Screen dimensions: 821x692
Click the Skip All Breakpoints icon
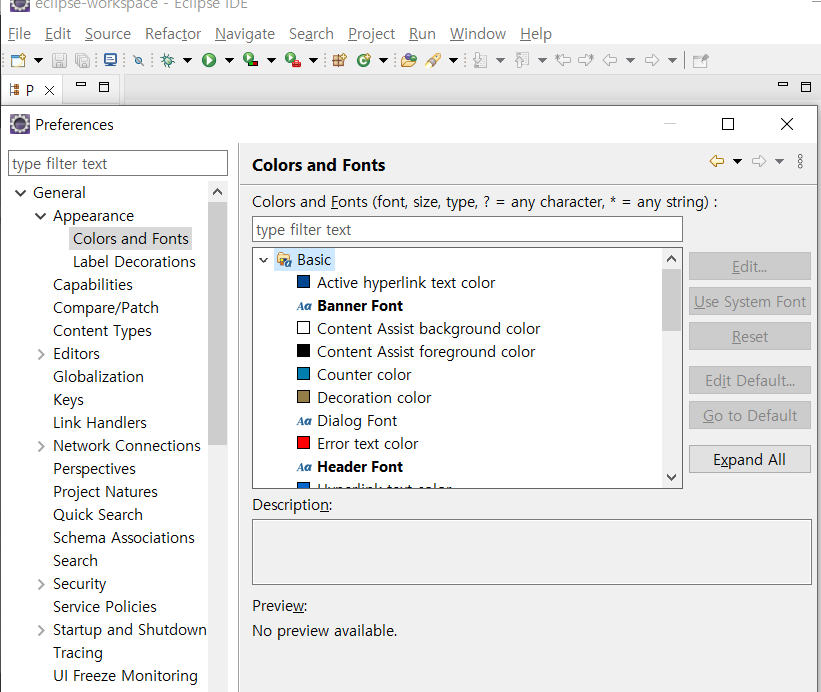click(x=138, y=60)
